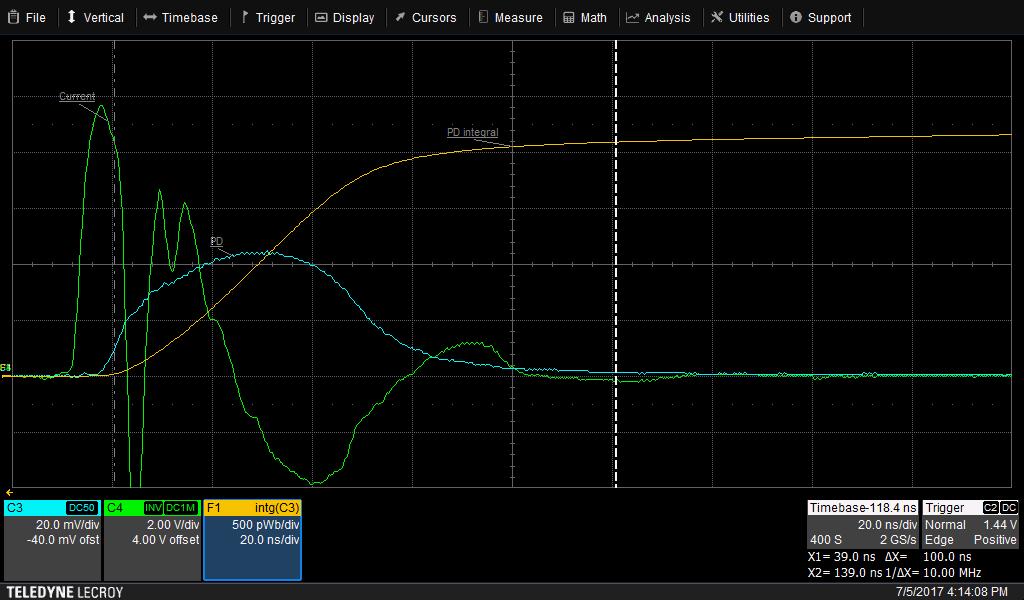The image size is (1024, 600).
Task: Click the DC50 coupling badge on C3
Action: coord(82,508)
